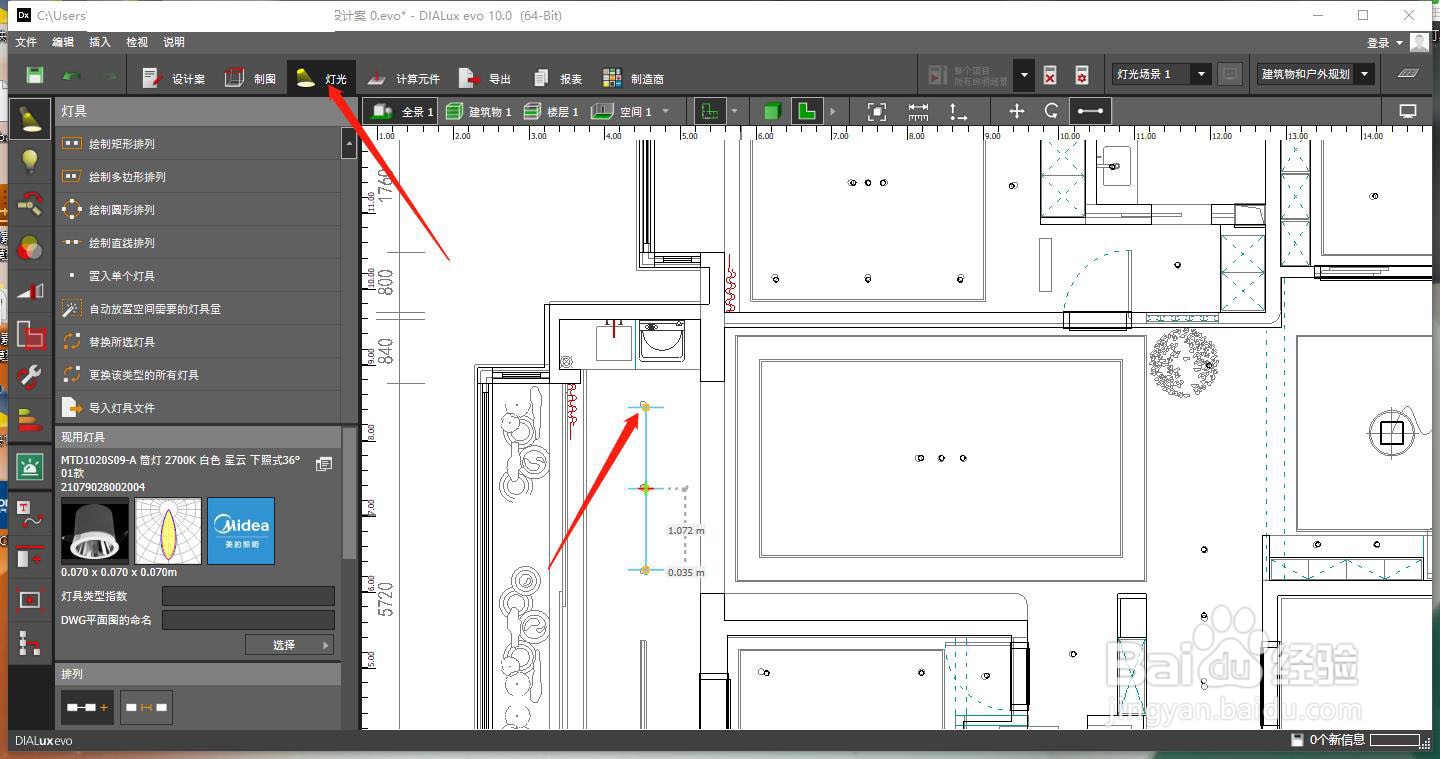Choose 绘制矩形排列 rectangular arrangement

(198, 144)
